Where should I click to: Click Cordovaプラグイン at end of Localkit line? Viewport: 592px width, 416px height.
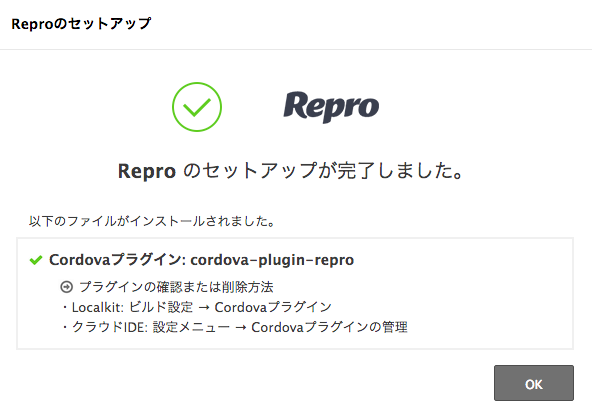[273, 307]
